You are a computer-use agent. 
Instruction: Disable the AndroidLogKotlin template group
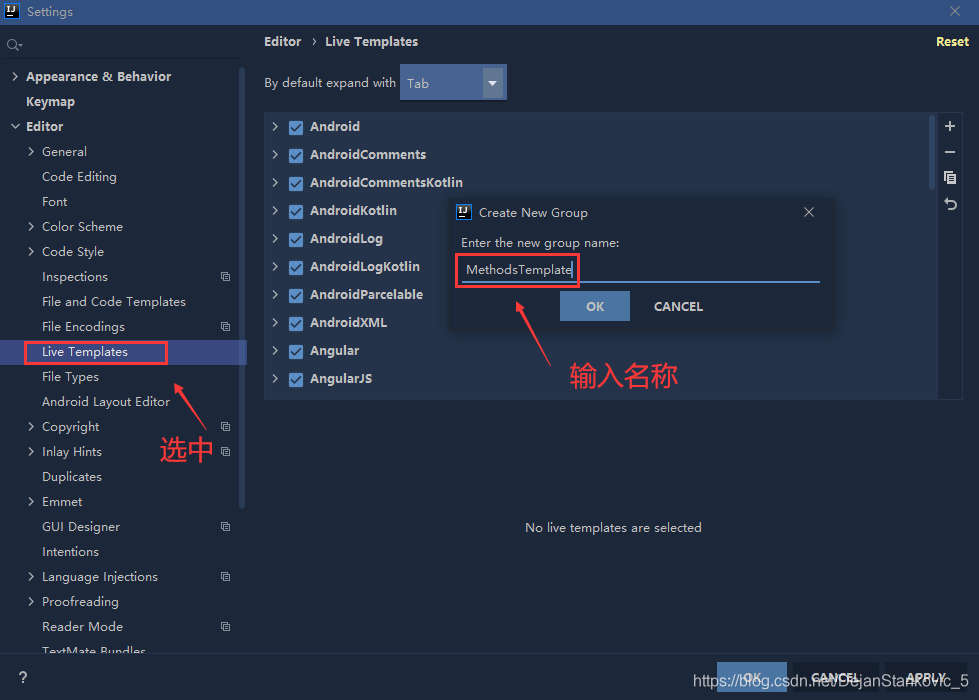click(x=296, y=267)
